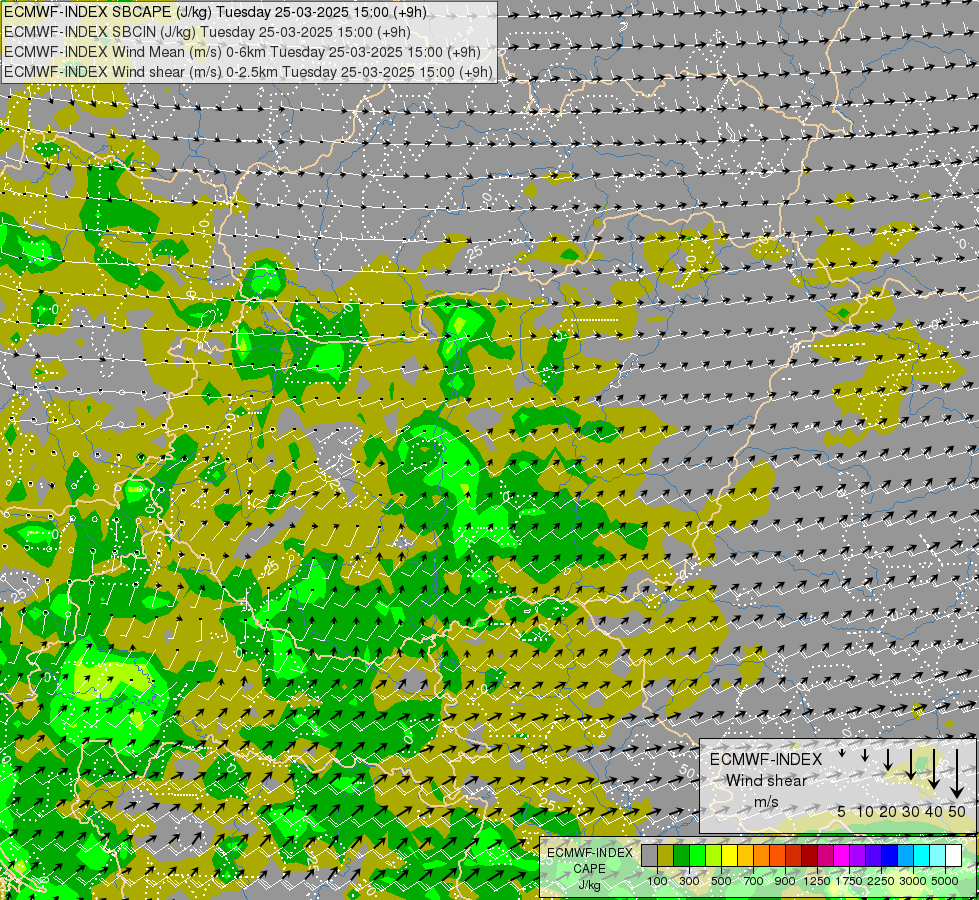Click the Wind shear 0-2.5km title line
Screen dimensions: 979x900
(x=248, y=72)
